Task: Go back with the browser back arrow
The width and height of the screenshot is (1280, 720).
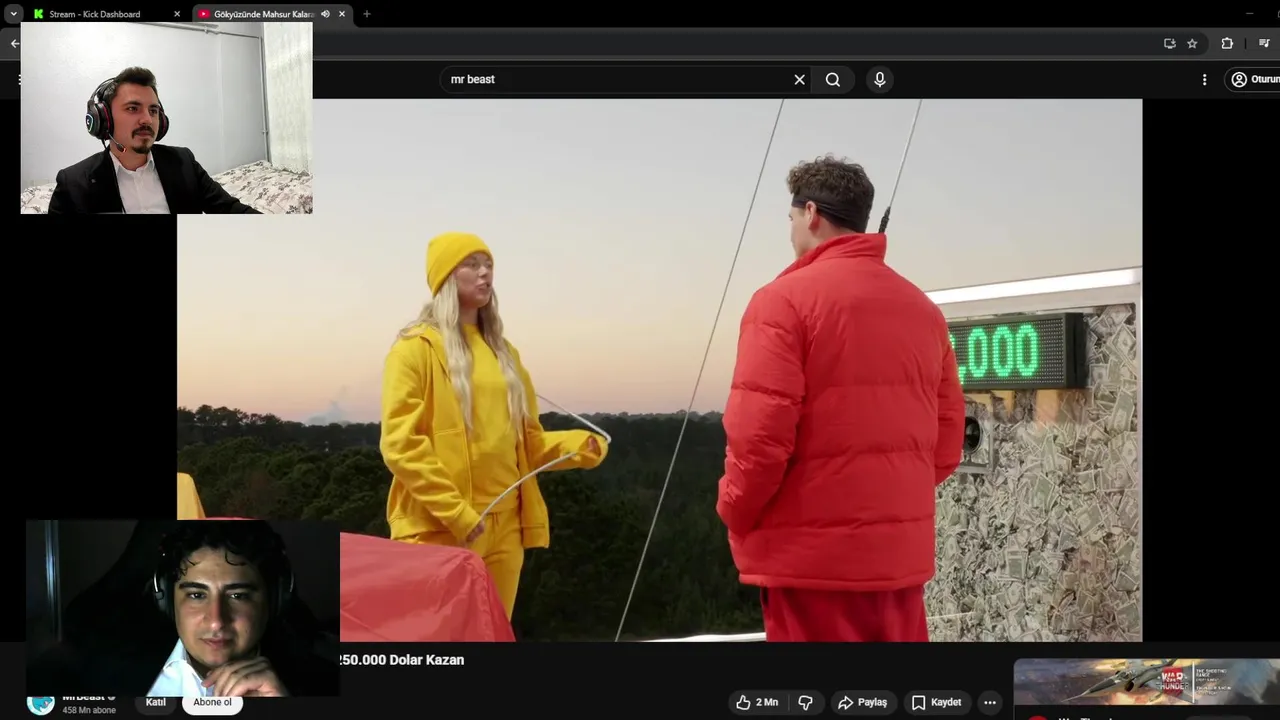Action: tap(13, 43)
